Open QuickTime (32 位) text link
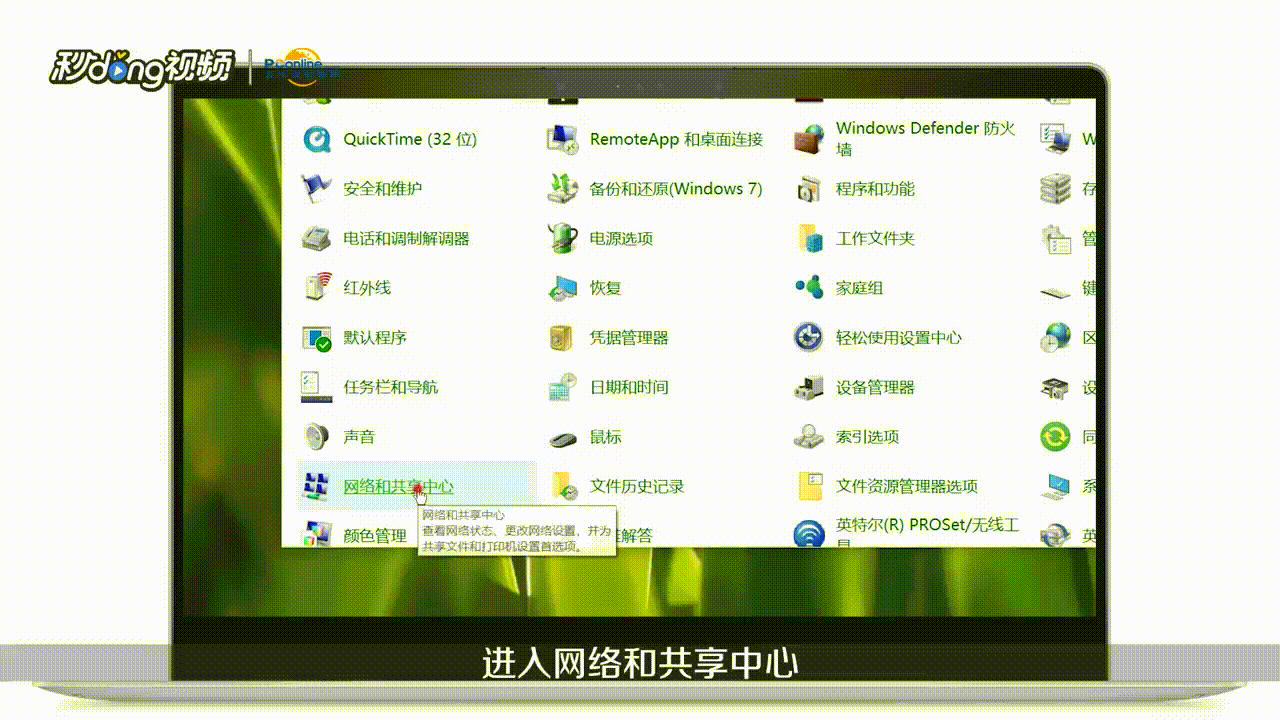 click(x=410, y=139)
